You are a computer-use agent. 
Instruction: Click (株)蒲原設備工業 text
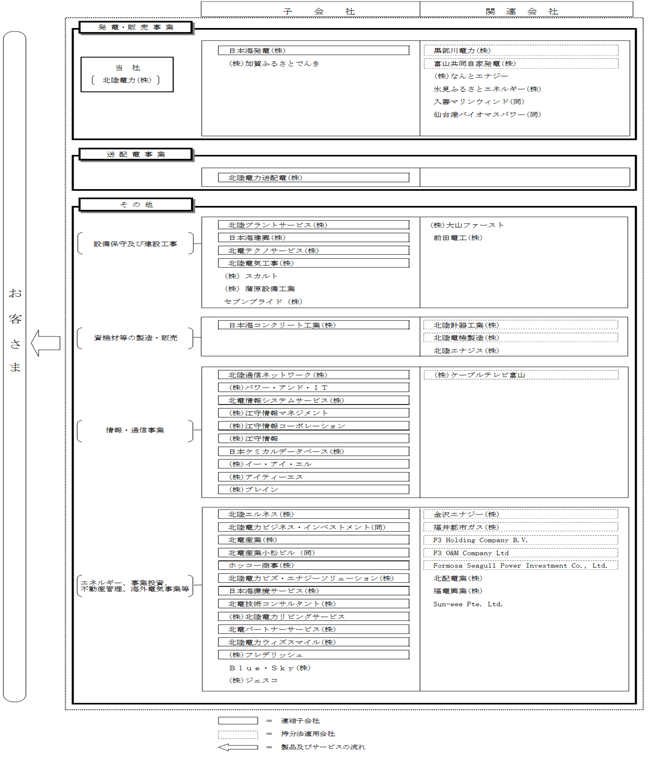coord(260,289)
